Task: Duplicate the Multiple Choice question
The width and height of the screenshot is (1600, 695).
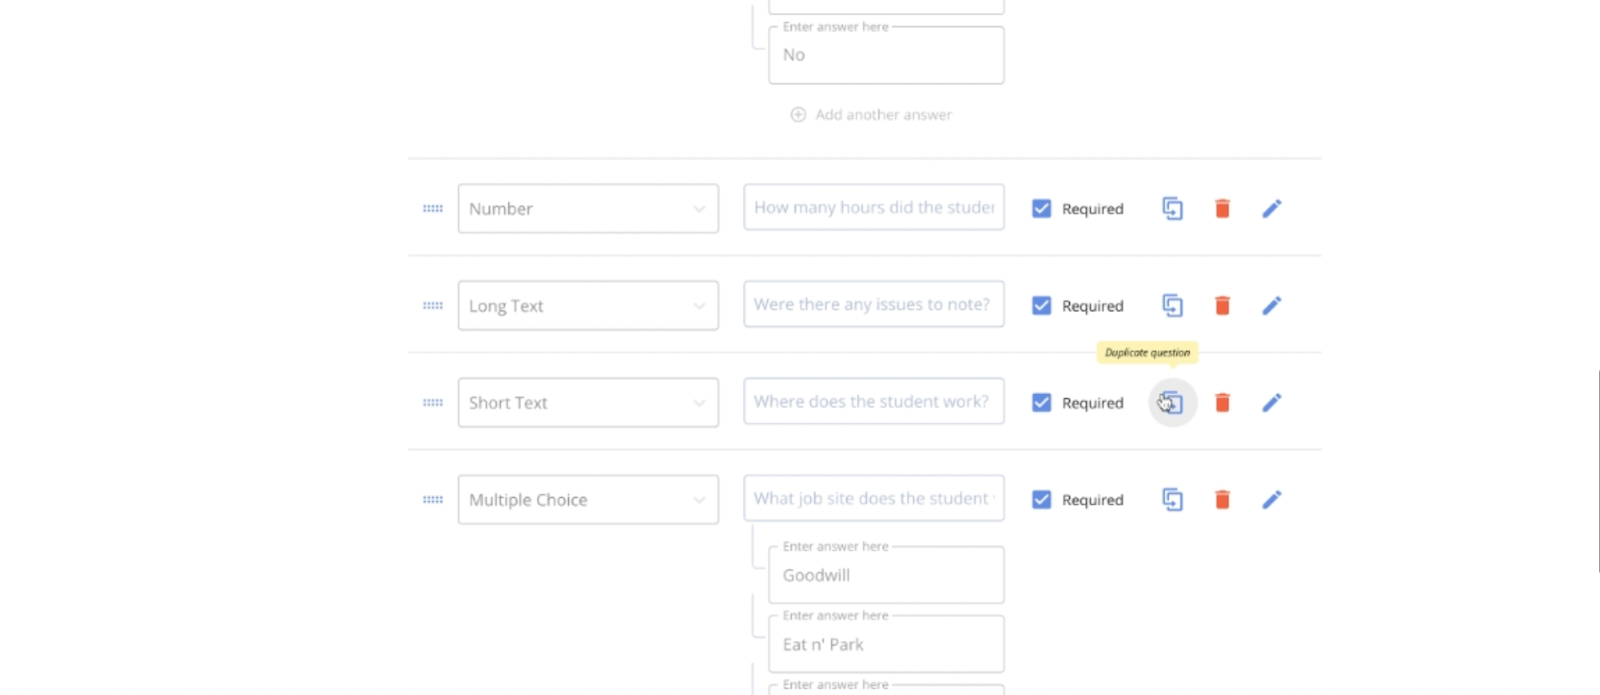Action: pos(1172,500)
